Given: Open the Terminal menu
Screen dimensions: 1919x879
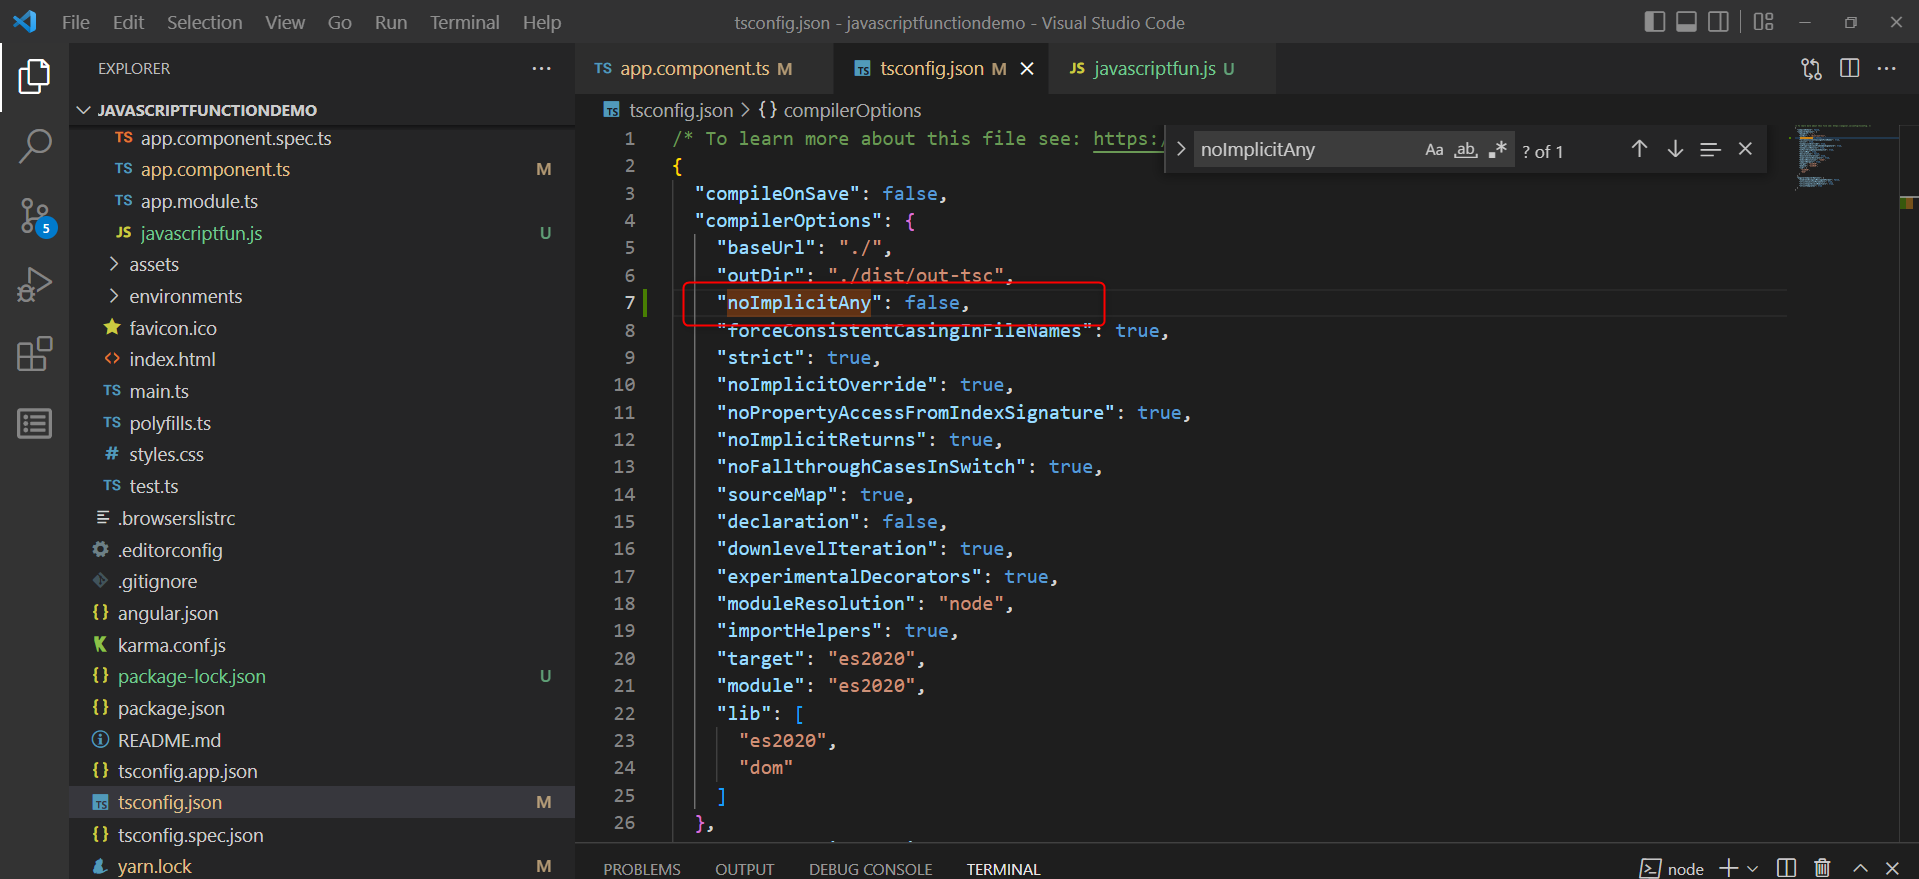Looking at the screenshot, I should 464,22.
